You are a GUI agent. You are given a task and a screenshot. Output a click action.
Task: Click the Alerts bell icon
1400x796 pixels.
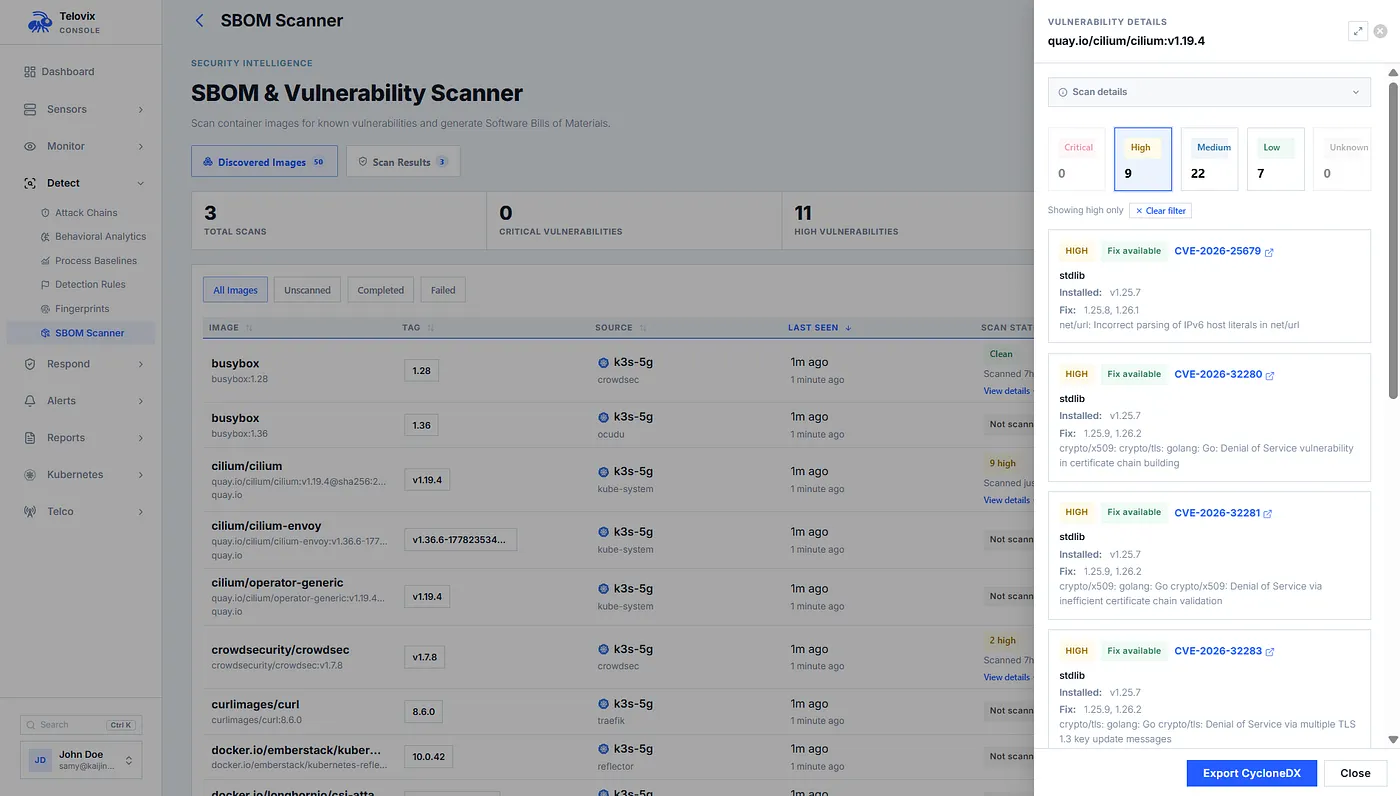(x=30, y=401)
